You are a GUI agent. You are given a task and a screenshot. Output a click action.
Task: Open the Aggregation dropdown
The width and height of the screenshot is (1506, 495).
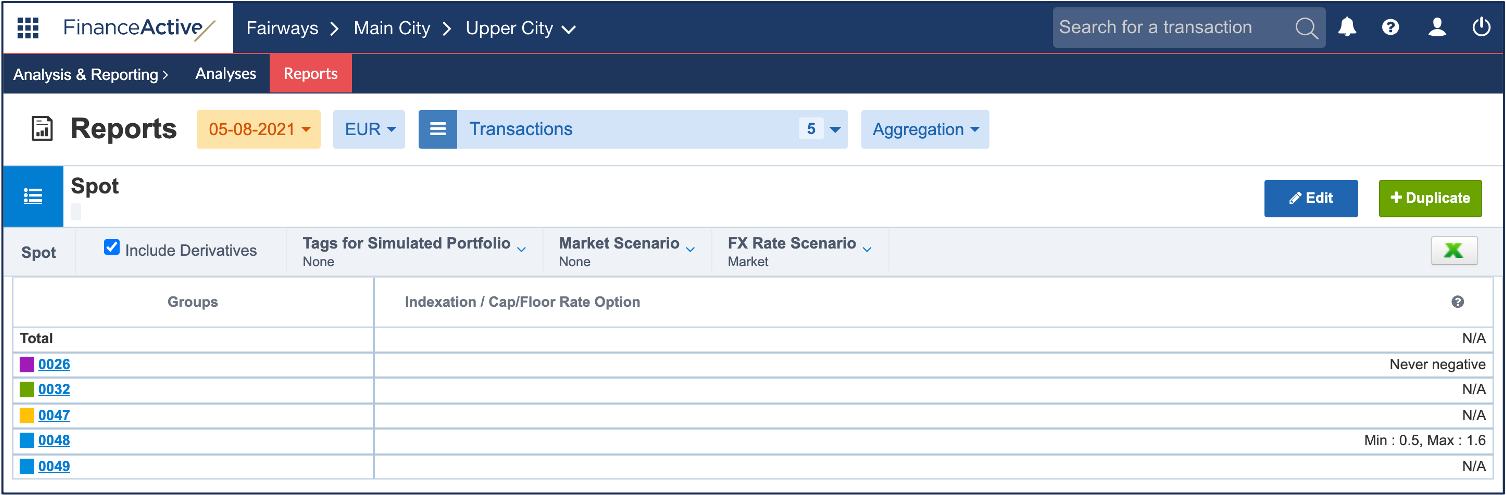(924, 130)
